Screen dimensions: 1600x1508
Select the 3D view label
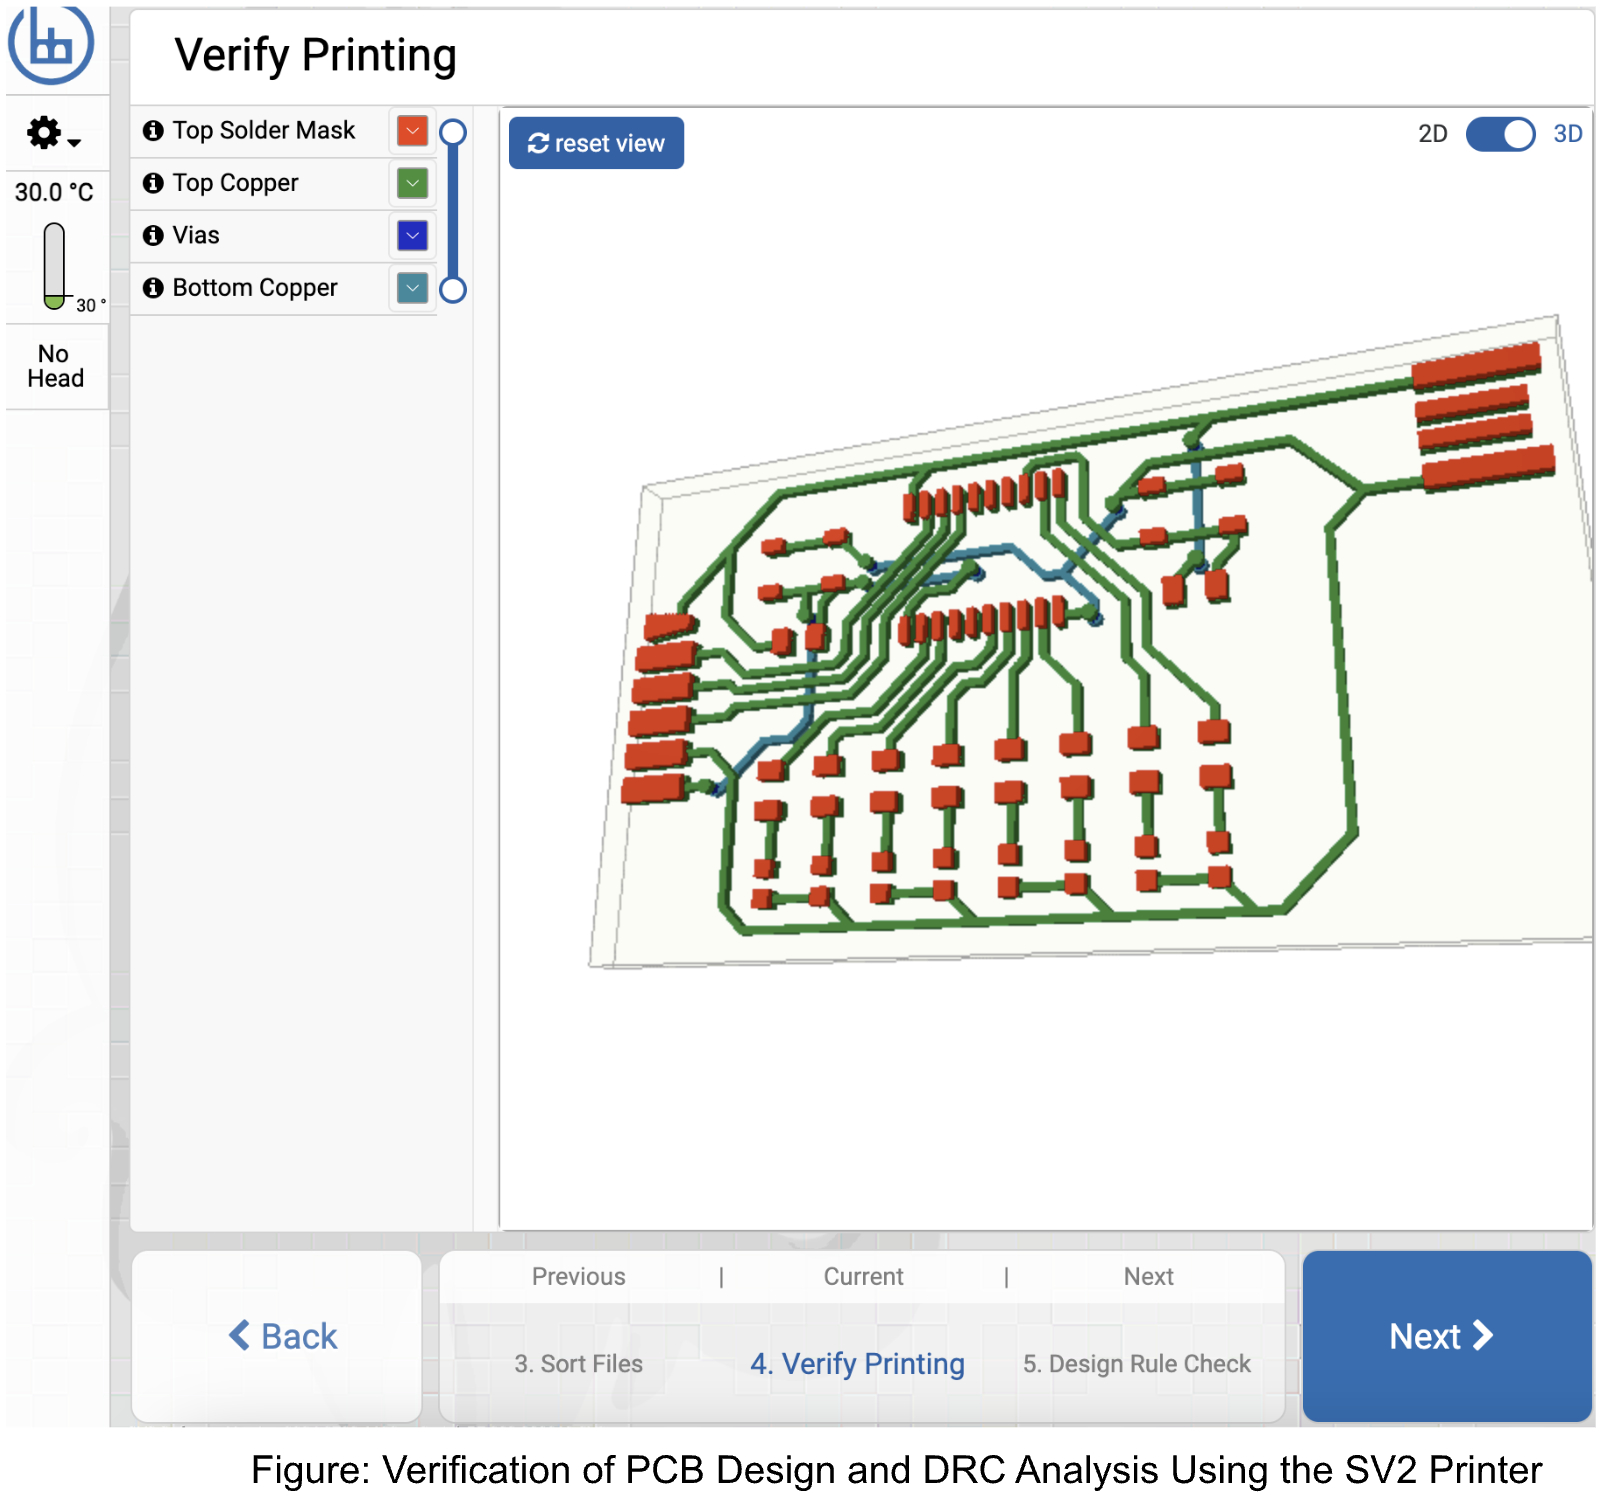click(1567, 134)
